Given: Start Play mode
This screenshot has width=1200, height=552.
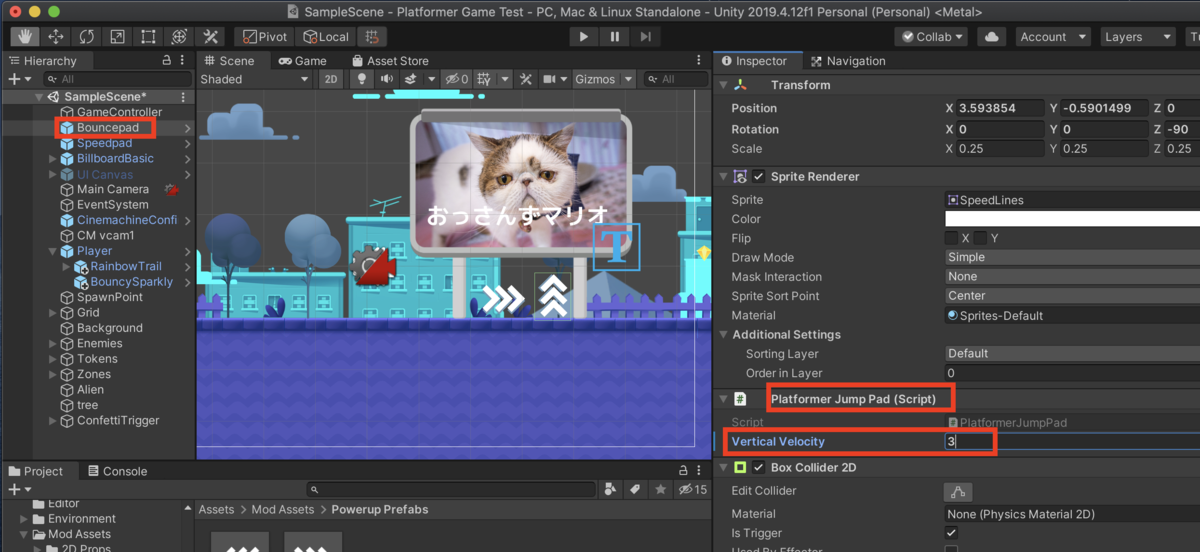Looking at the screenshot, I should (x=583, y=37).
